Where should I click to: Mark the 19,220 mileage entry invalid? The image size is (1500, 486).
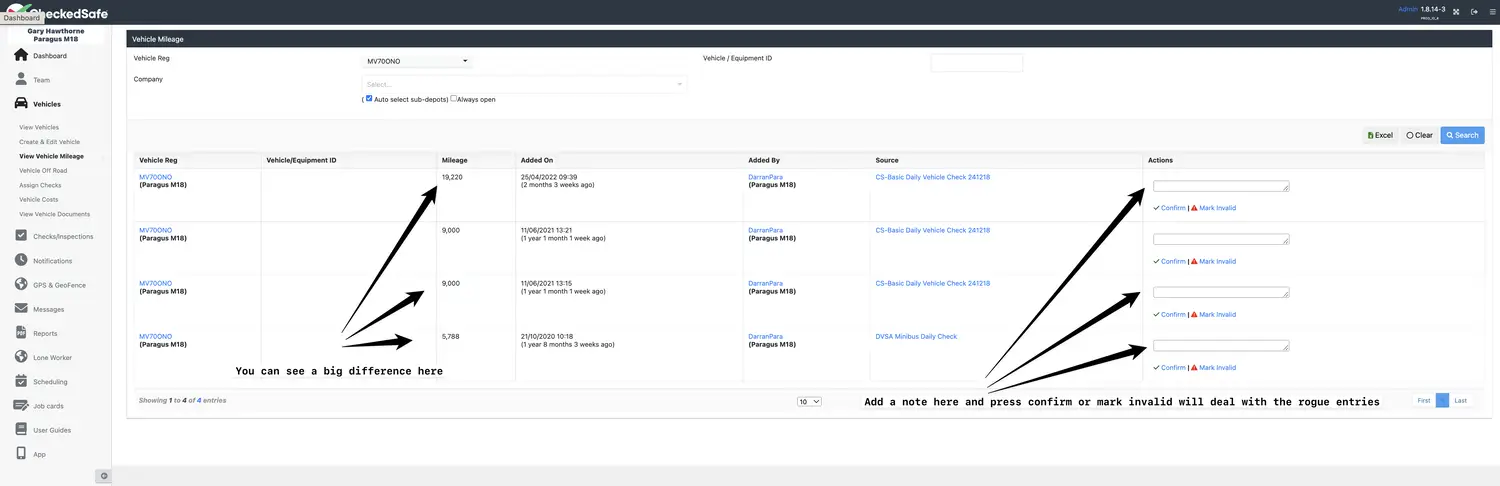[1217, 208]
